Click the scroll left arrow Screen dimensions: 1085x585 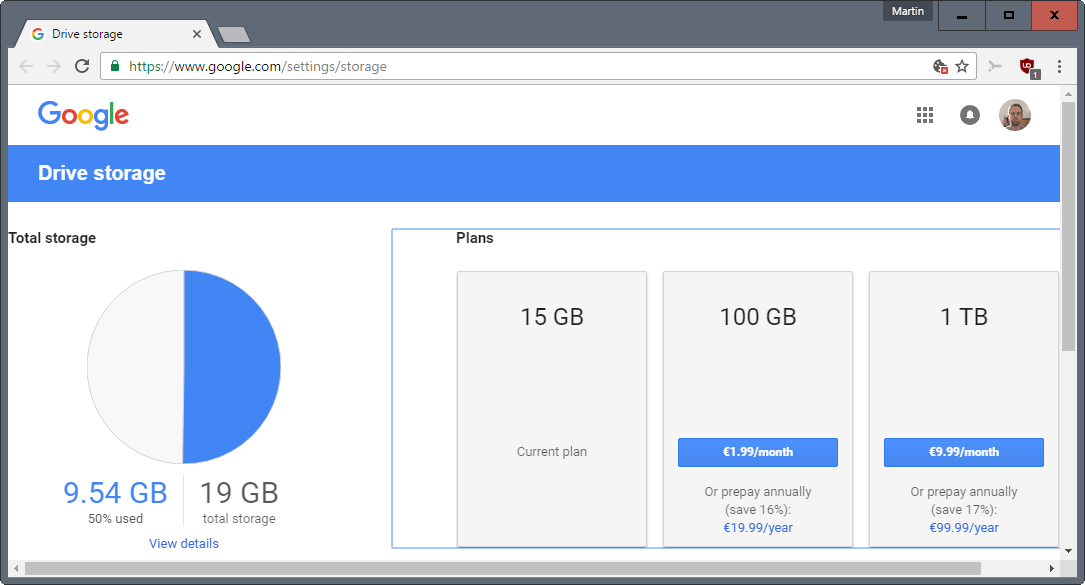16,568
